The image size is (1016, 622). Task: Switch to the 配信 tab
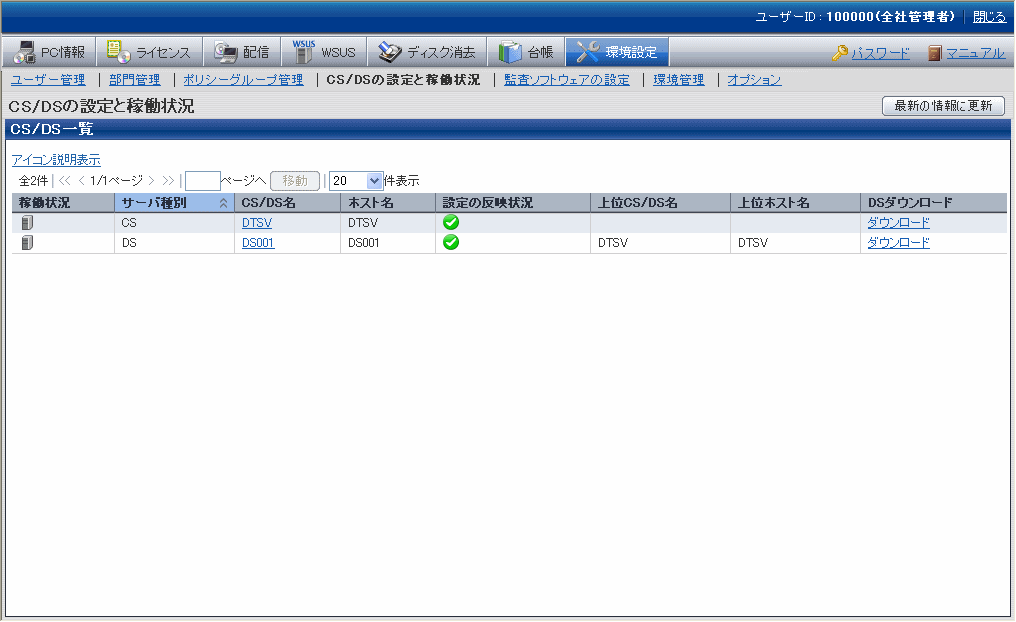pyautogui.click(x=242, y=52)
